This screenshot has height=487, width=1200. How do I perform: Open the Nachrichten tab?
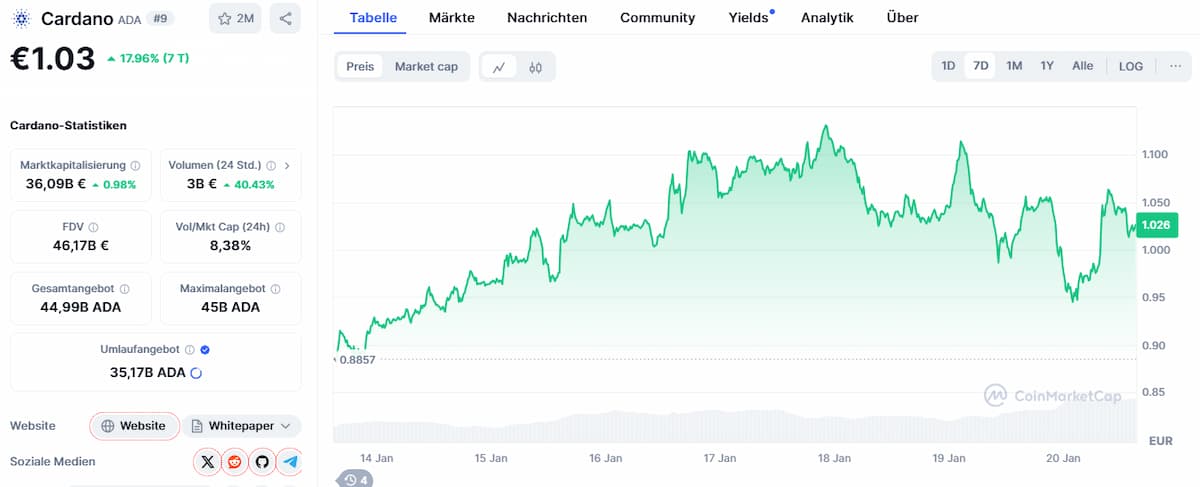point(547,17)
